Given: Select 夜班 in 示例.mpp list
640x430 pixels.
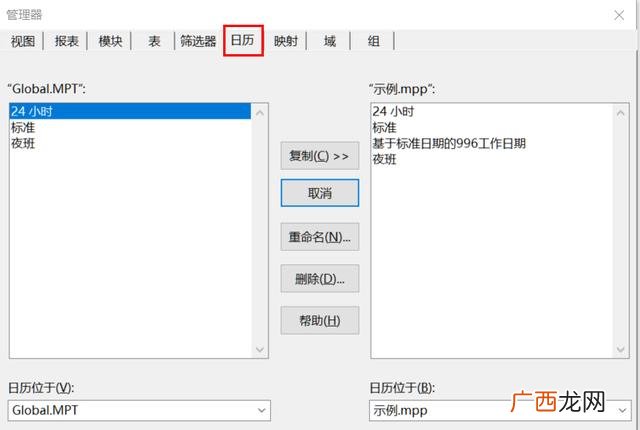Looking at the screenshot, I should [492, 159].
